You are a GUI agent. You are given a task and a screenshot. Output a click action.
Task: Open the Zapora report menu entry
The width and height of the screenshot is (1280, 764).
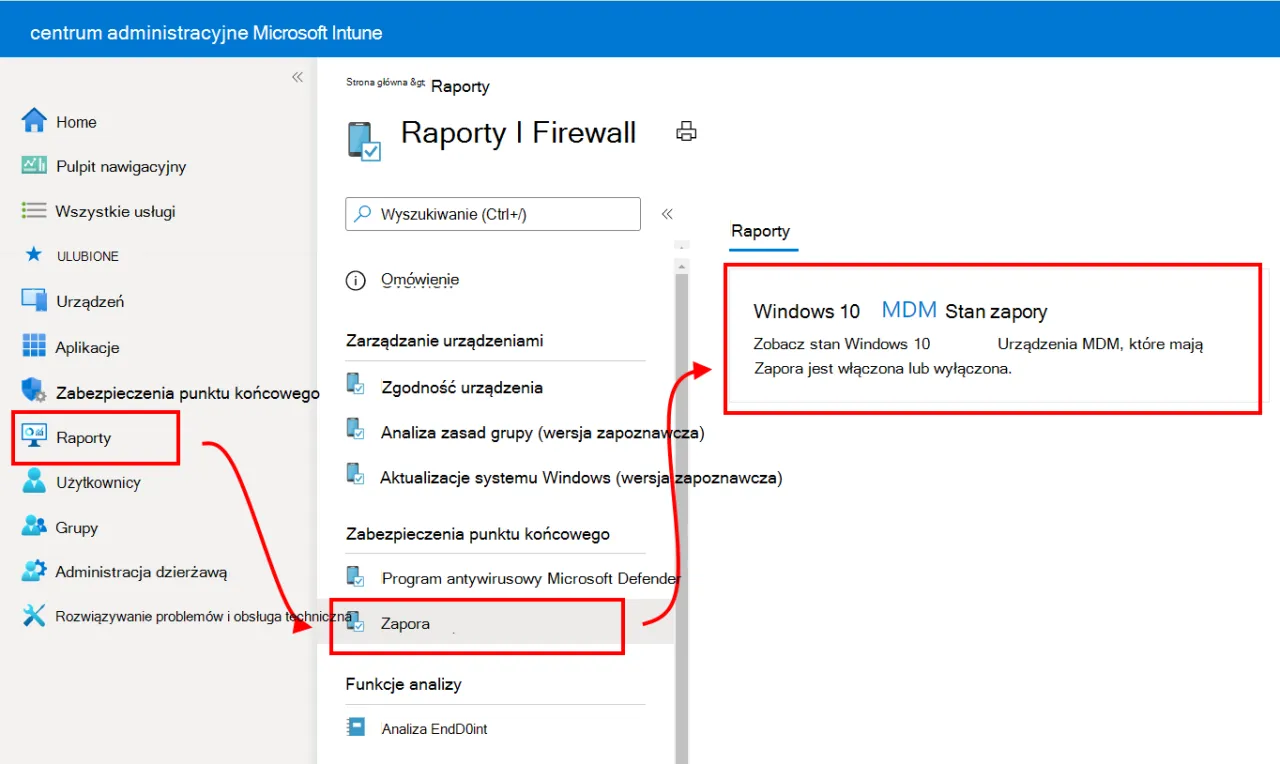point(406,623)
